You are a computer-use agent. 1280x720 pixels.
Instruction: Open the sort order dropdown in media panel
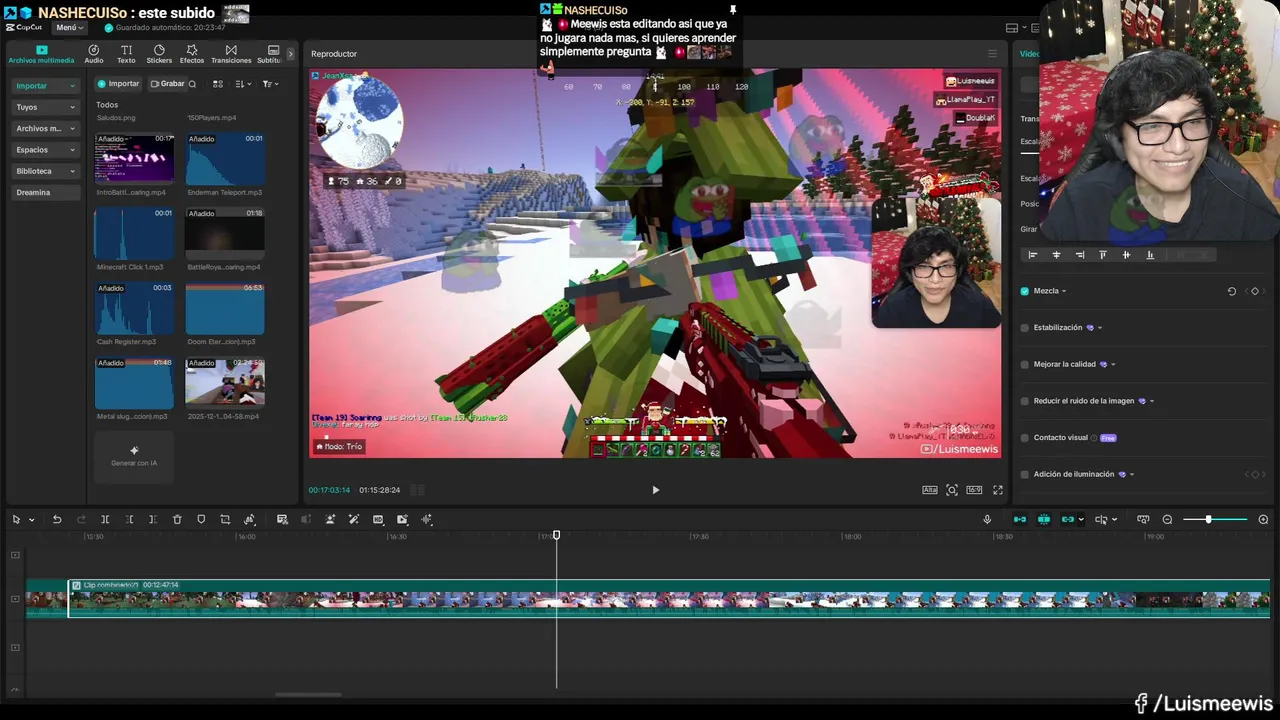(x=243, y=84)
